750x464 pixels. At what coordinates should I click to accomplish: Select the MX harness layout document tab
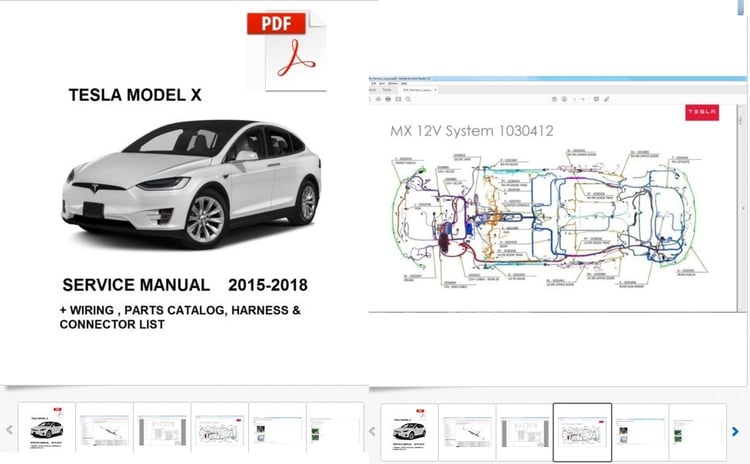(x=417, y=90)
